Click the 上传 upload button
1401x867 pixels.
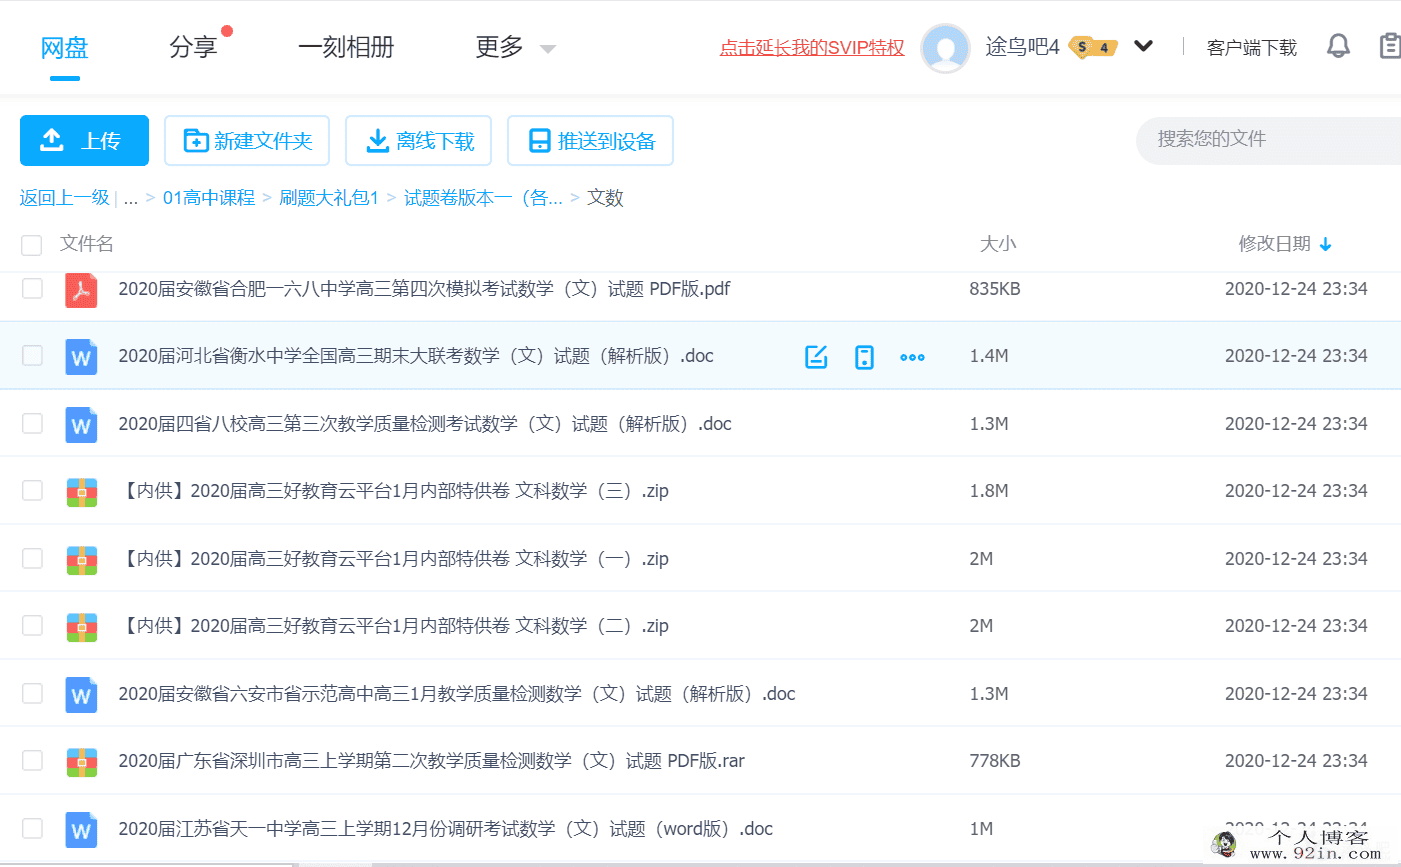point(84,140)
